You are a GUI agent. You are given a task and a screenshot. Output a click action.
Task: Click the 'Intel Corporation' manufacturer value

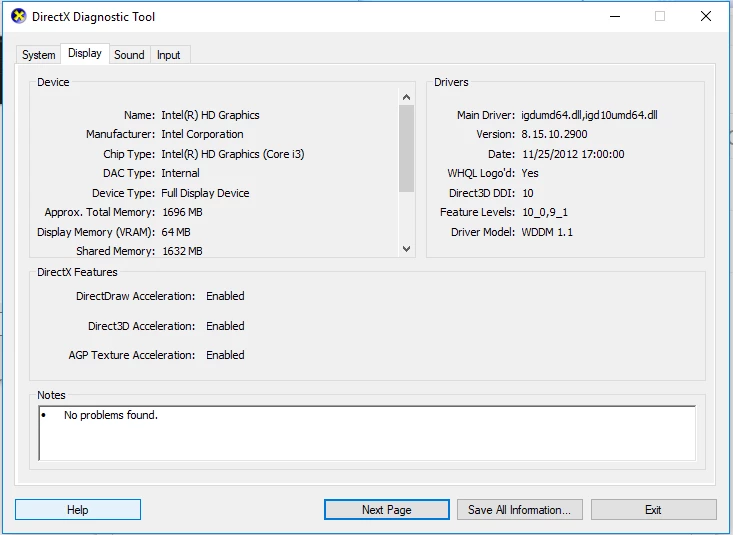[202, 134]
